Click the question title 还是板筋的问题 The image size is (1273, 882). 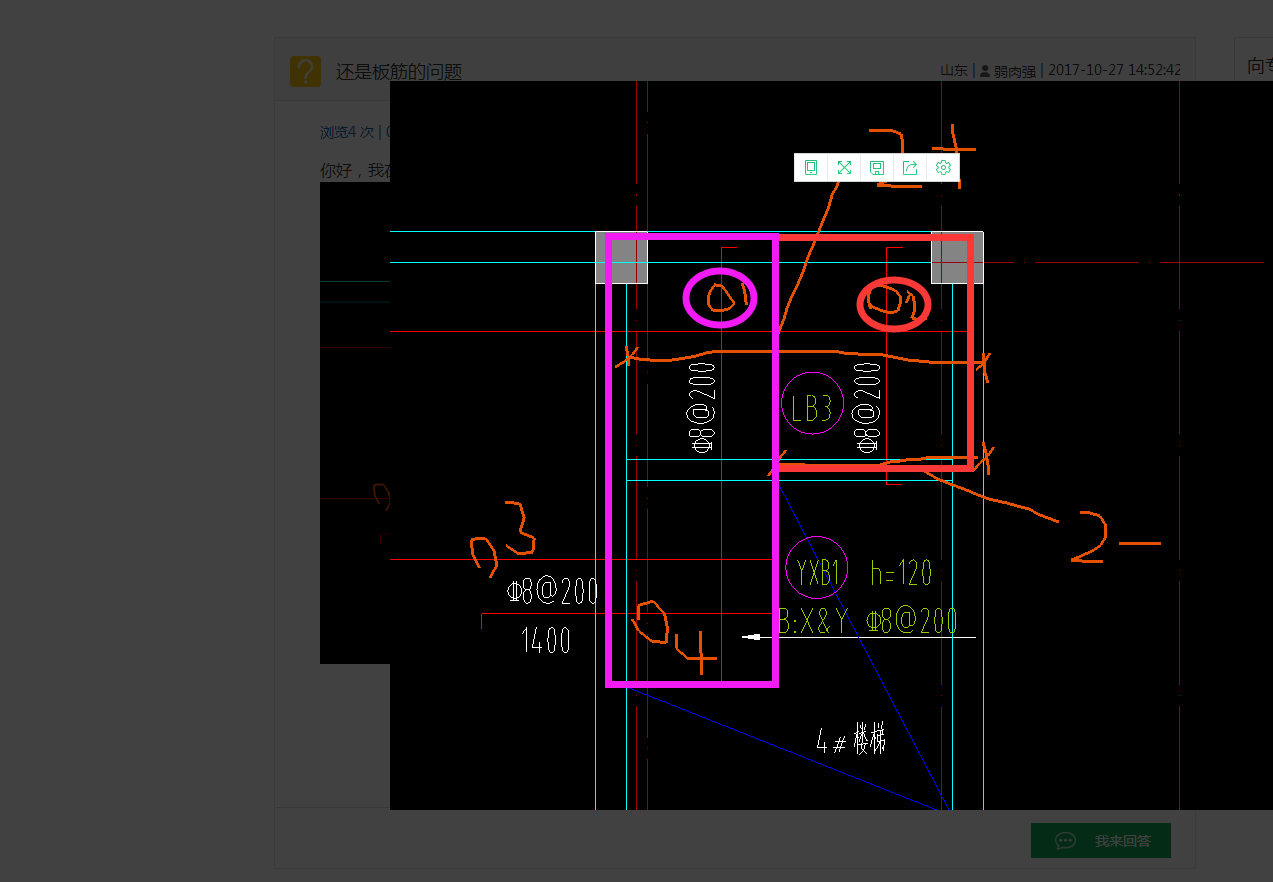click(399, 72)
